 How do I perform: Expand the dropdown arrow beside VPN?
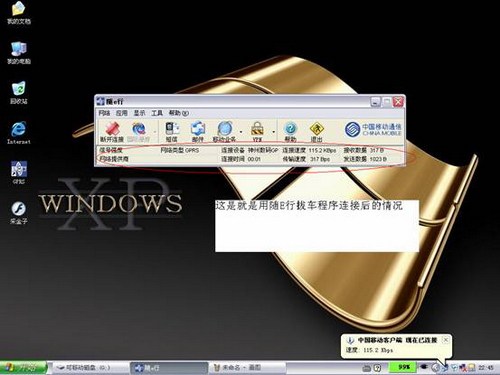click(x=274, y=132)
